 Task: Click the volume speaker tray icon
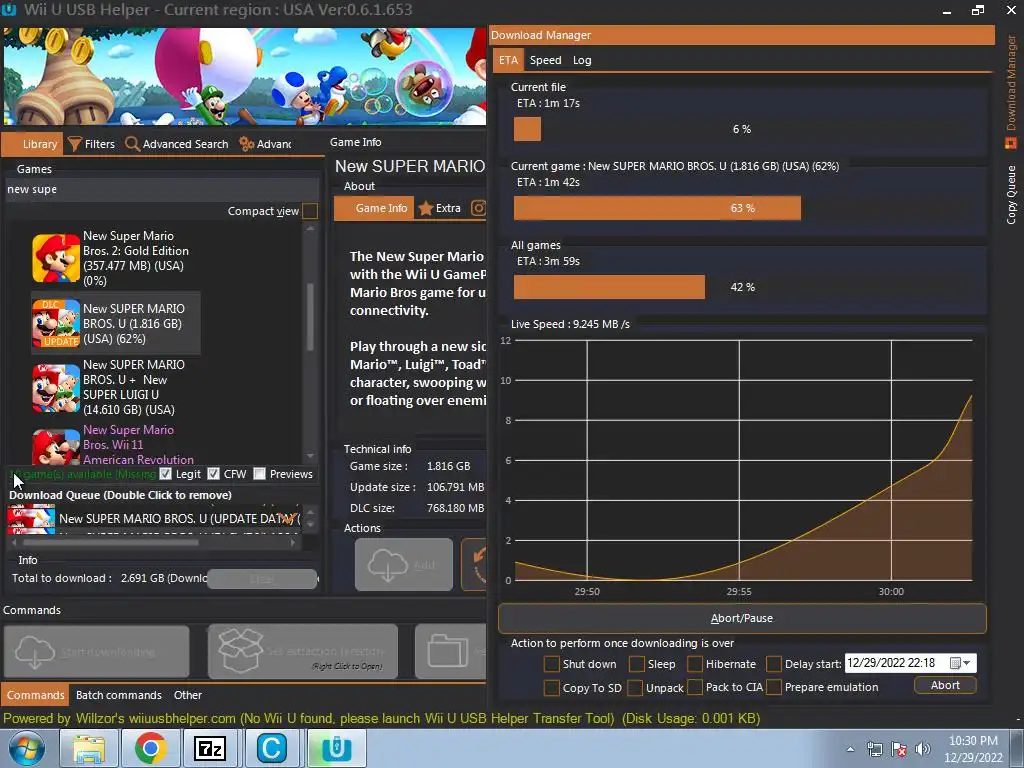[x=923, y=749]
